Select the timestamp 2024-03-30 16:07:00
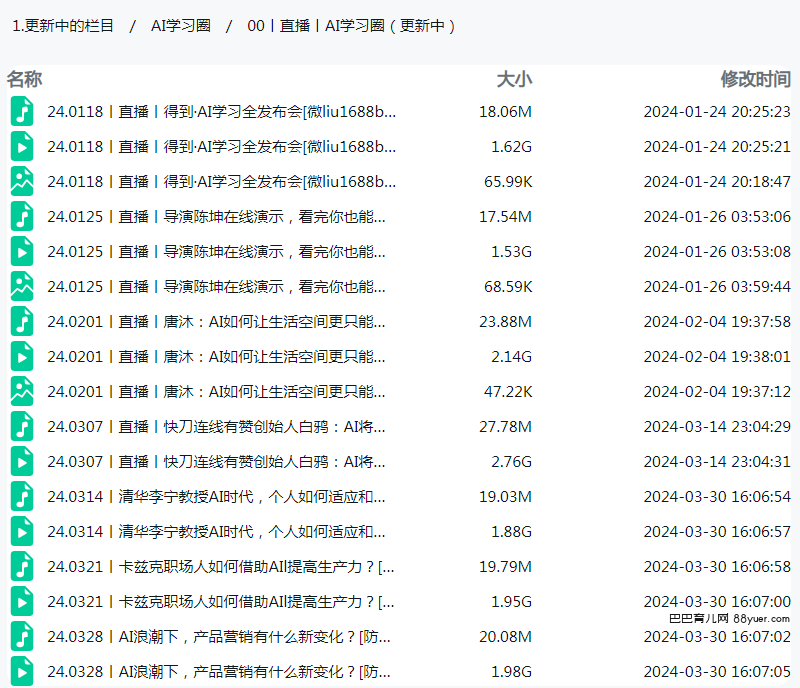Image resolution: width=800 pixels, height=688 pixels. click(x=717, y=602)
